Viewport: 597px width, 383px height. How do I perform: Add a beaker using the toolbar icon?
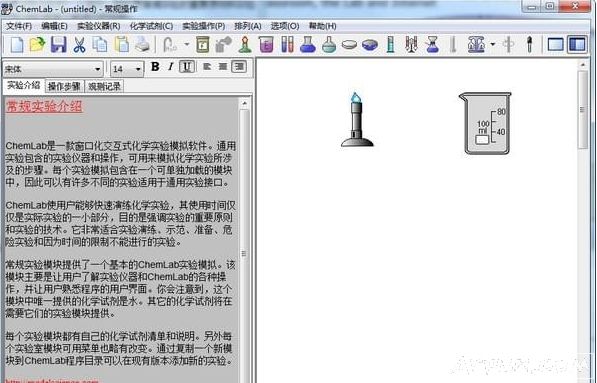(266, 45)
